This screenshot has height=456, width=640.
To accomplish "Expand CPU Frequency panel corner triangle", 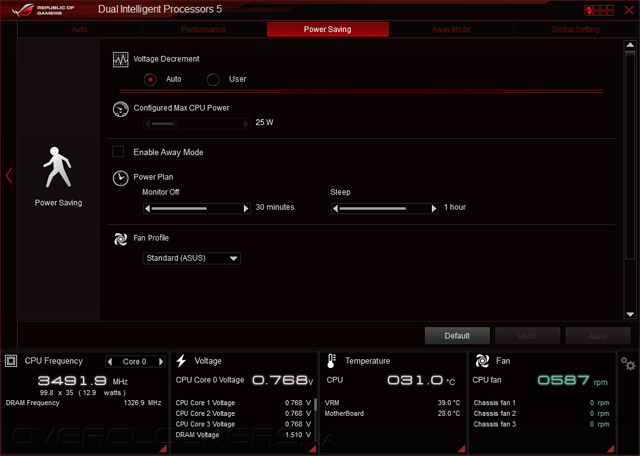I will click(163, 449).
